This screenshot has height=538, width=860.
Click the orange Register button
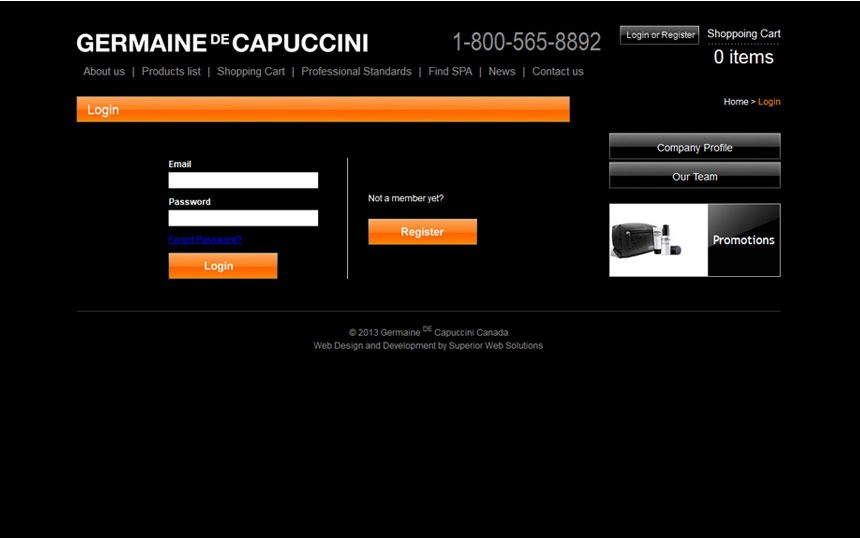coord(422,232)
